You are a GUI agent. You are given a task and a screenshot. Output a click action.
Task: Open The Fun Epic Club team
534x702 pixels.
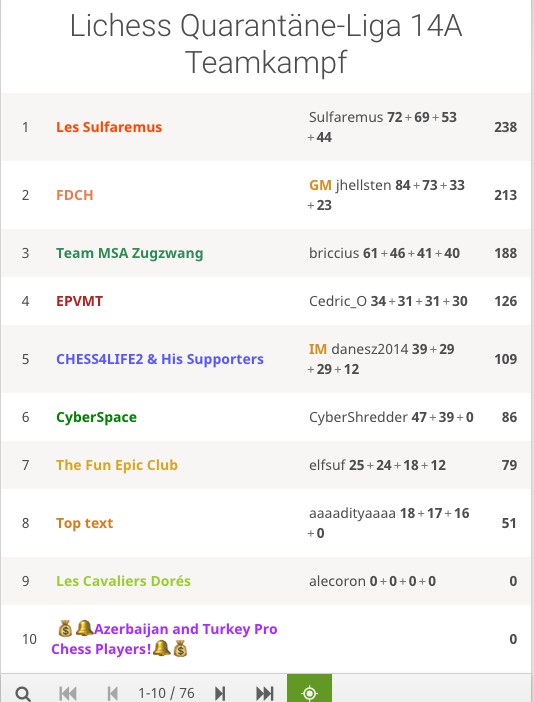[x=117, y=465]
